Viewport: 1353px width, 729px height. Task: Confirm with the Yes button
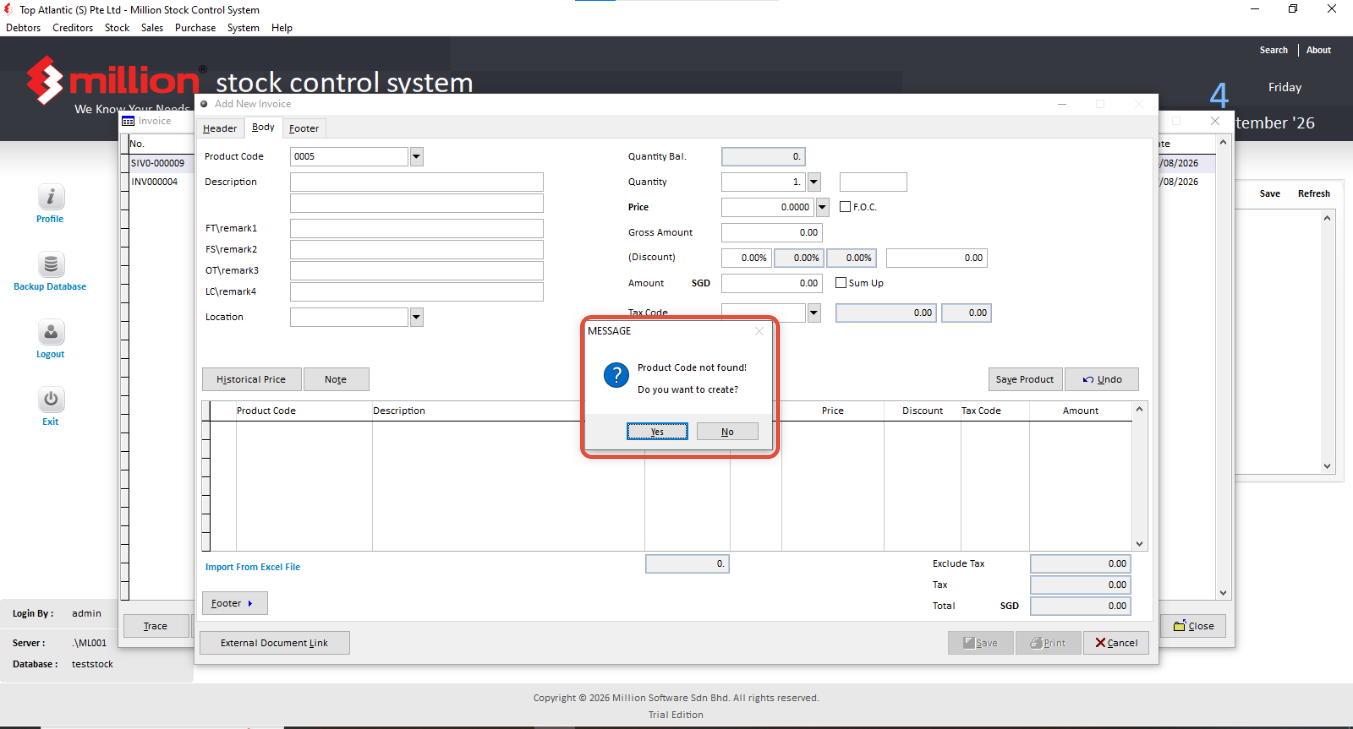657,431
